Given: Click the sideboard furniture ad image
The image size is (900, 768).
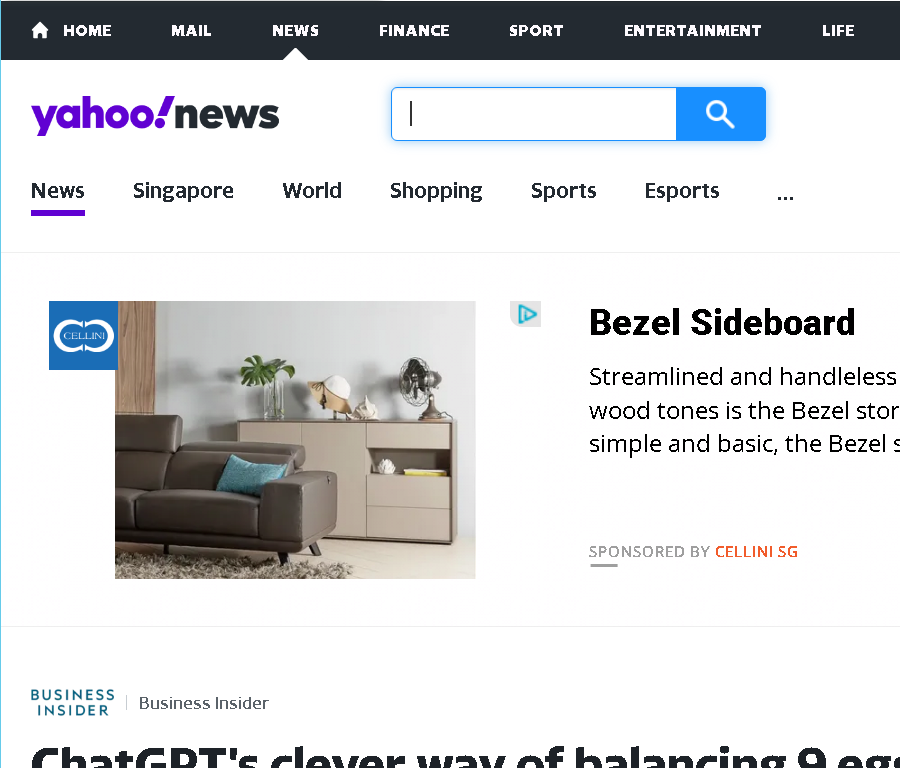Looking at the screenshot, I should tap(295, 440).
